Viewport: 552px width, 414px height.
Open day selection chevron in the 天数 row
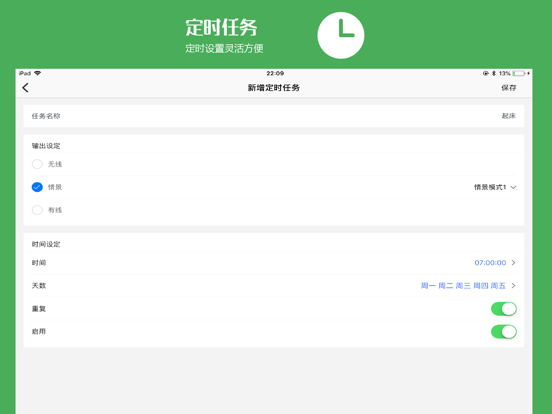pyautogui.click(x=514, y=286)
